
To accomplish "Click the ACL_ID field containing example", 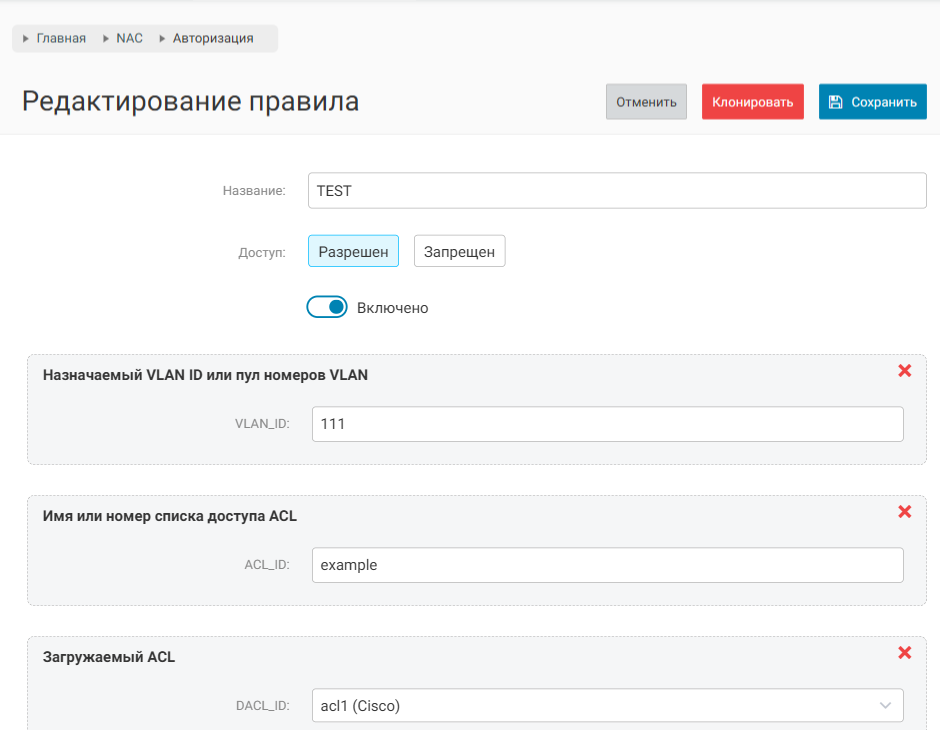I will (x=607, y=565).
